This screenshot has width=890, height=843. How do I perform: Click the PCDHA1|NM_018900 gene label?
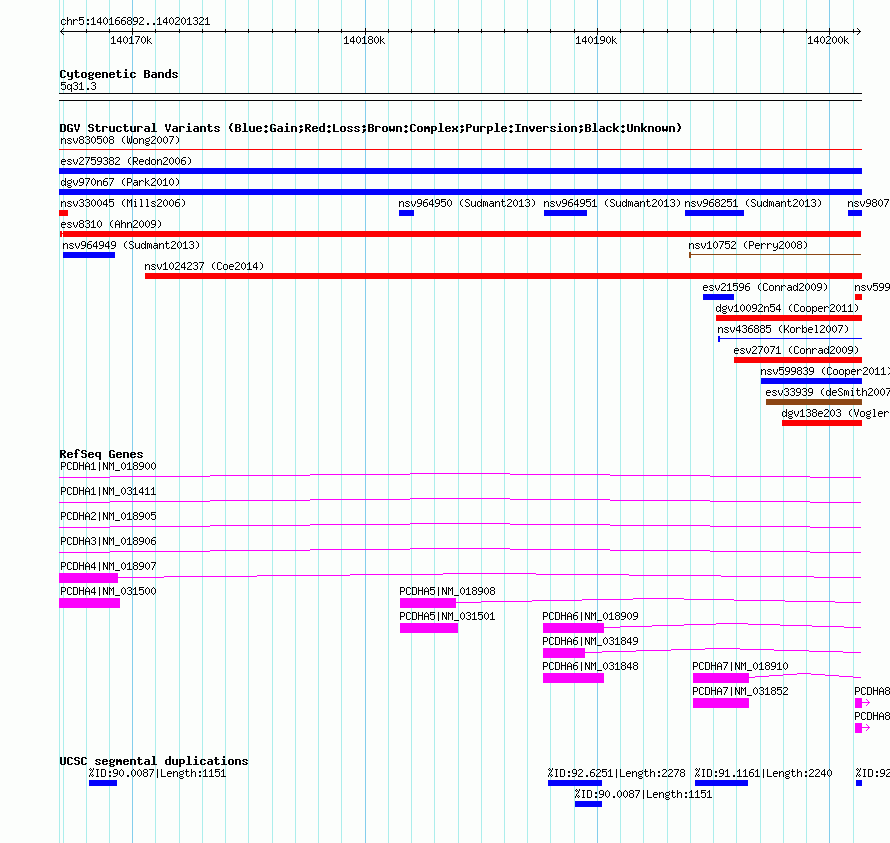(108, 466)
